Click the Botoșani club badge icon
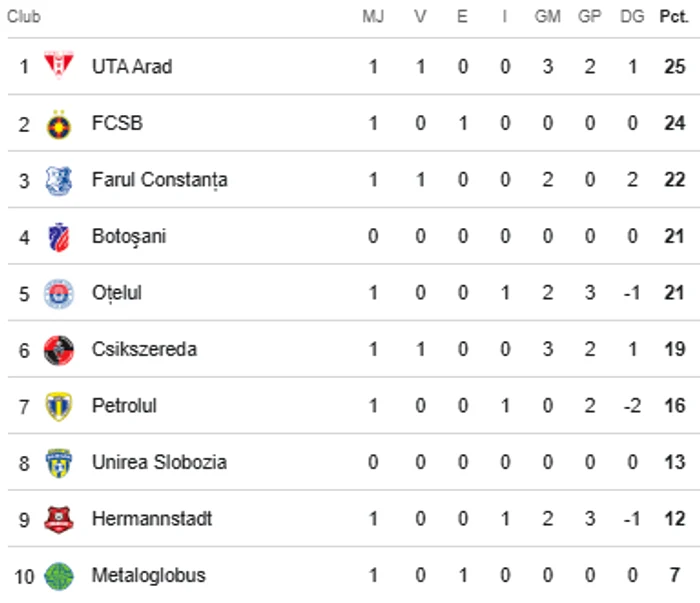Image resolution: width=700 pixels, height=603 pixels. [58, 237]
